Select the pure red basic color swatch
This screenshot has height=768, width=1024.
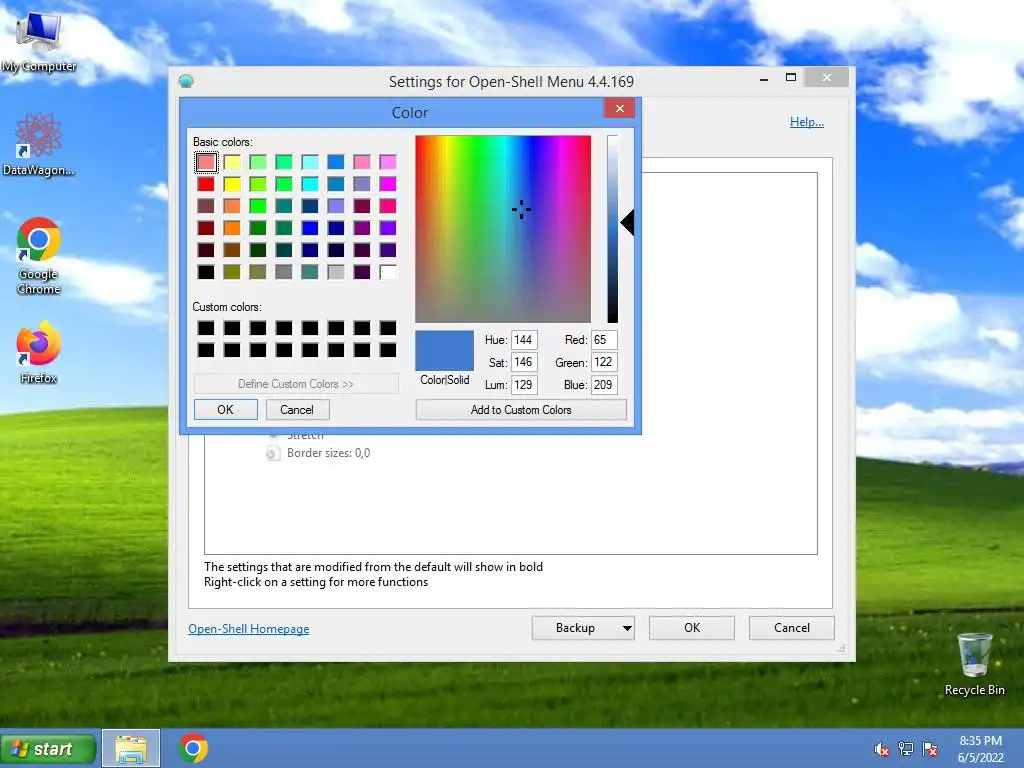point(206,184)
